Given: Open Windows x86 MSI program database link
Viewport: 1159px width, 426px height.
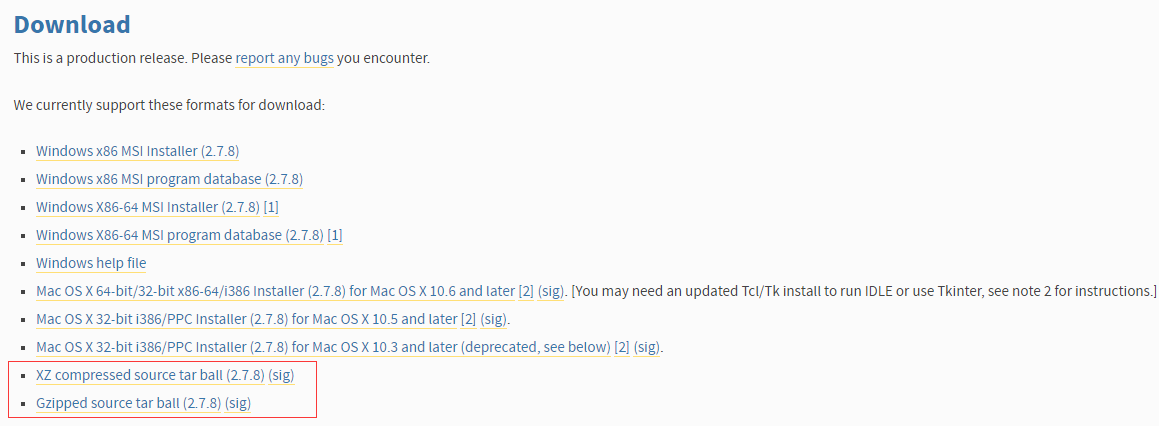Looking at the screenshot, I should click(169, 179).
